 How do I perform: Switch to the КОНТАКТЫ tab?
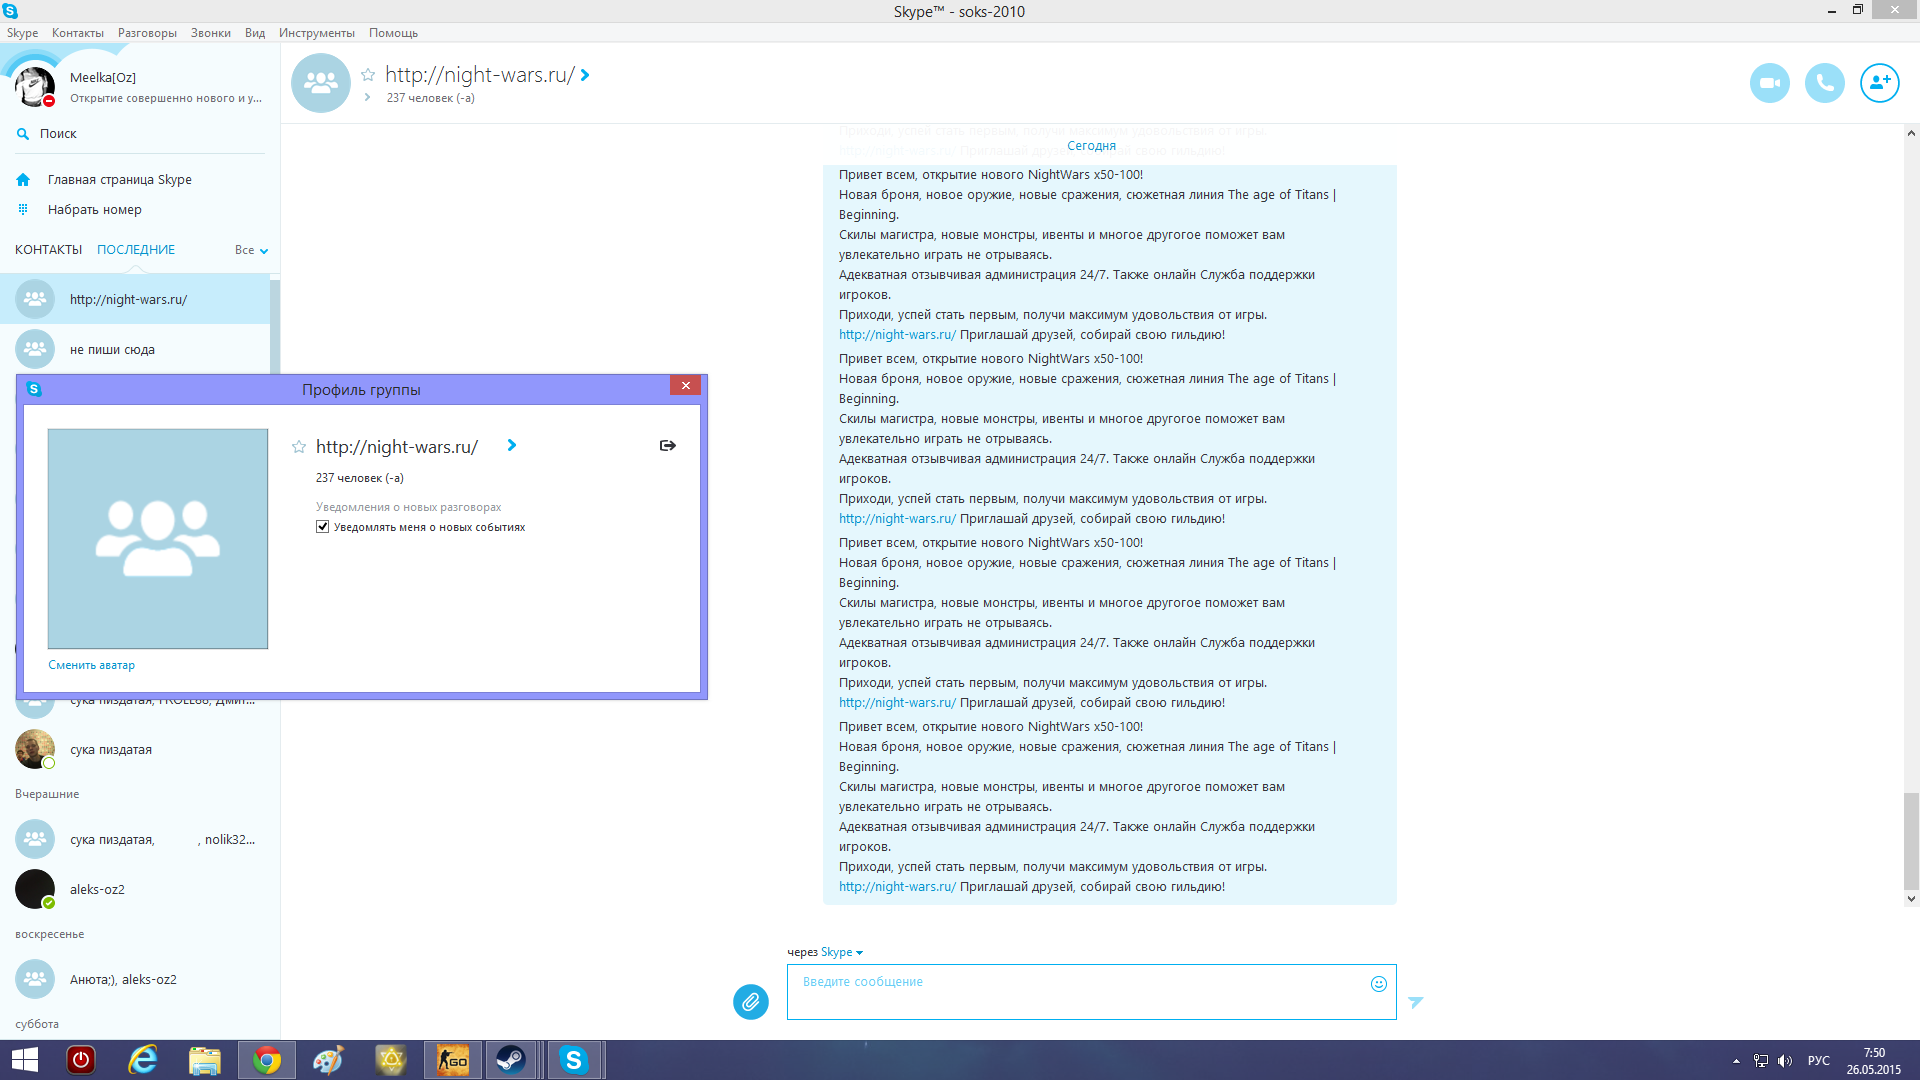click(x=48, y=250)
